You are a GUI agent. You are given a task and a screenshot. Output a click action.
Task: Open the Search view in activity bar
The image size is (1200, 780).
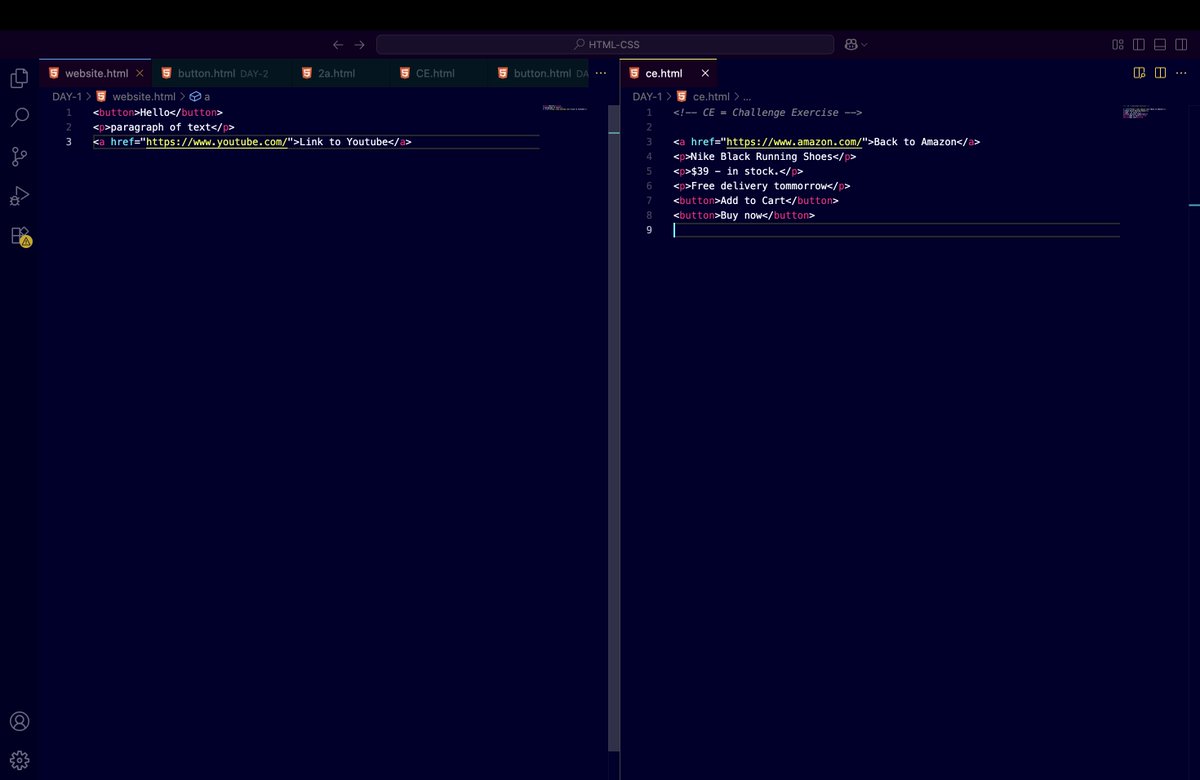(19, 117)
